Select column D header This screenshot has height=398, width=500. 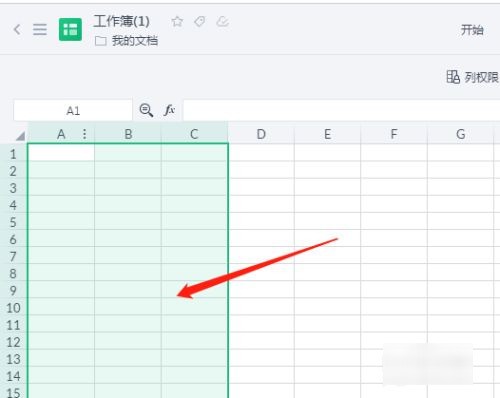coord(261,134)
